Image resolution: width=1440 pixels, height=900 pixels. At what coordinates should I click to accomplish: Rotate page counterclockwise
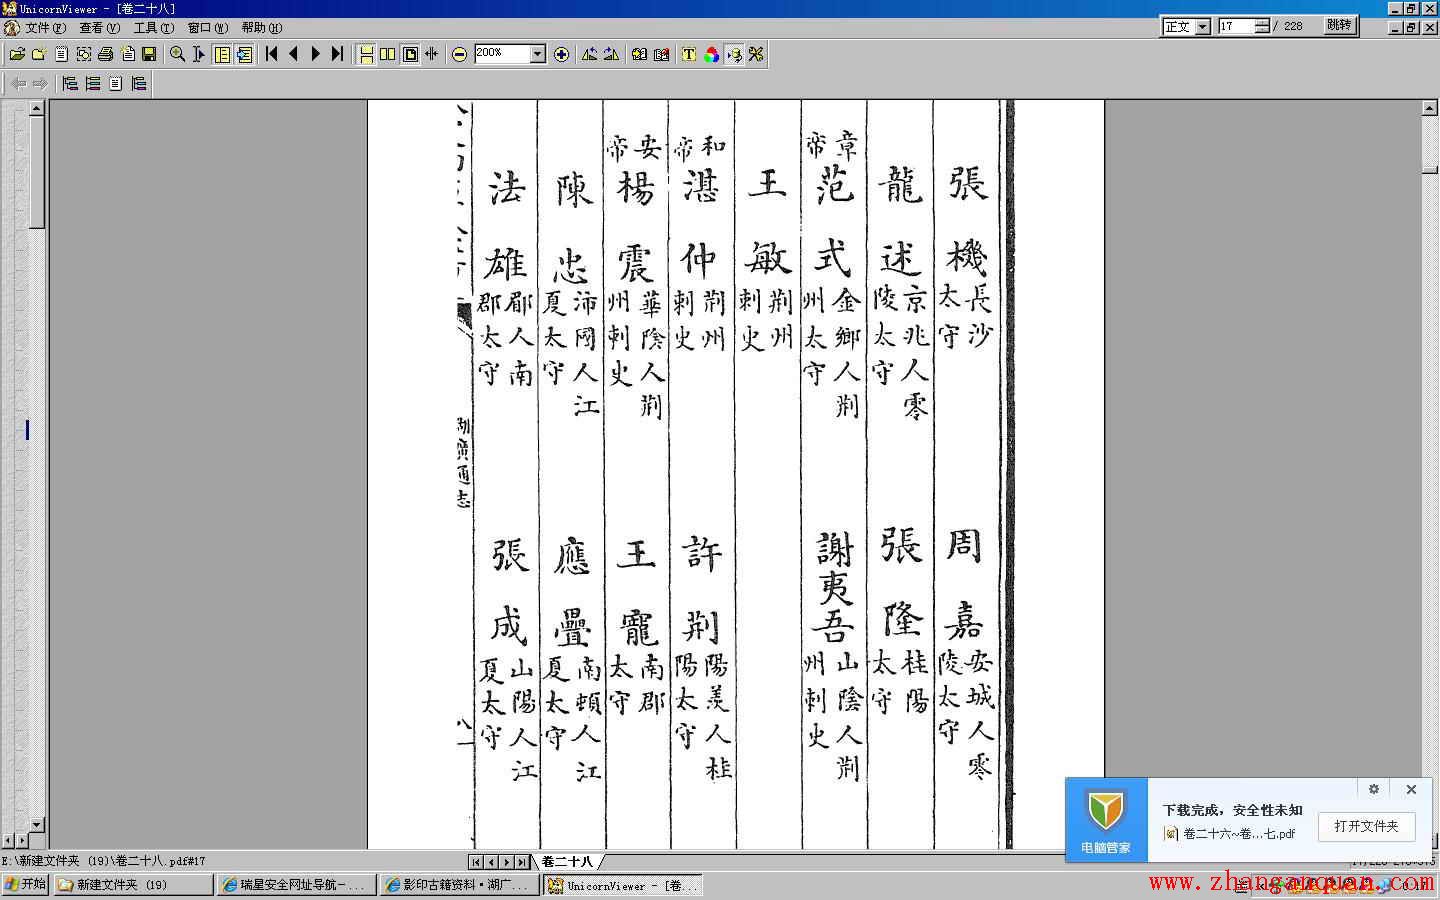[x=589, y=54]
